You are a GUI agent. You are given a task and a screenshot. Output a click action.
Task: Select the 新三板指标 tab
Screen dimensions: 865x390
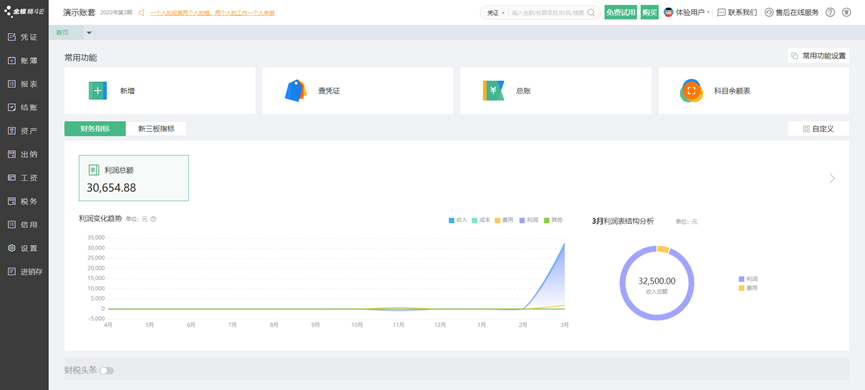(156, 129)
